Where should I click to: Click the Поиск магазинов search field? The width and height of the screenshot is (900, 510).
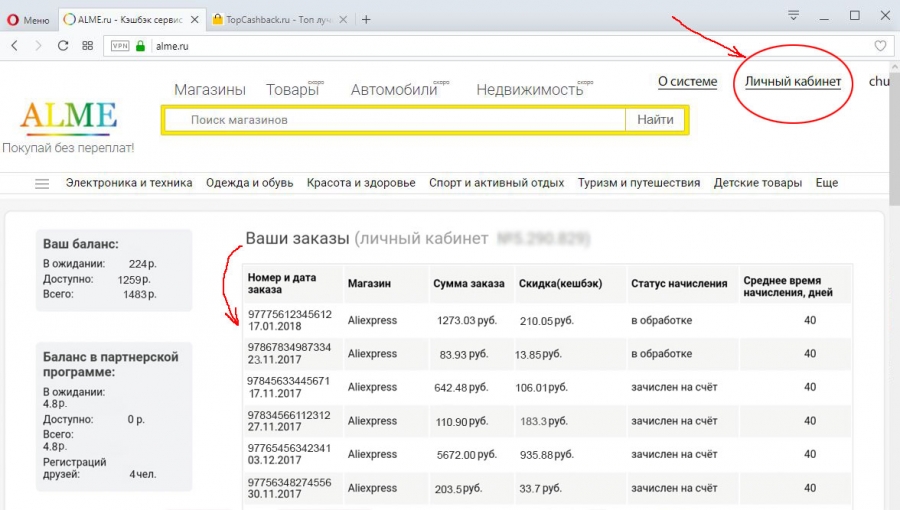point(395,120)
